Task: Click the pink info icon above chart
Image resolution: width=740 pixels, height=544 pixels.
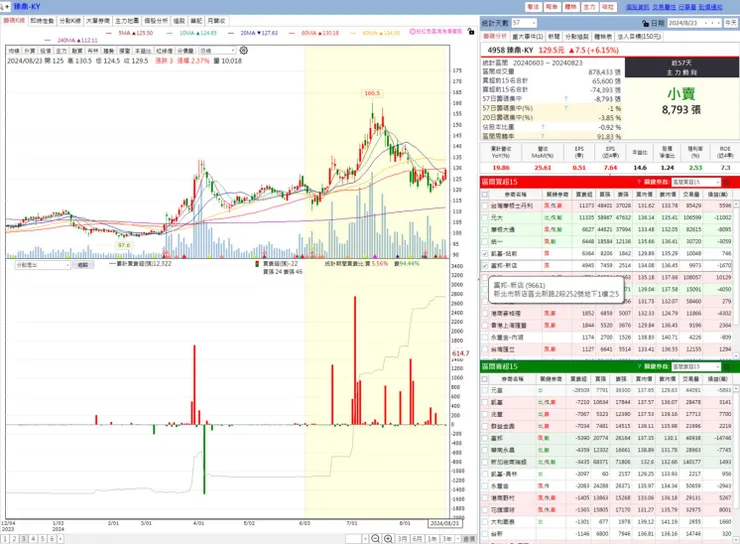Action: [412, 31]
